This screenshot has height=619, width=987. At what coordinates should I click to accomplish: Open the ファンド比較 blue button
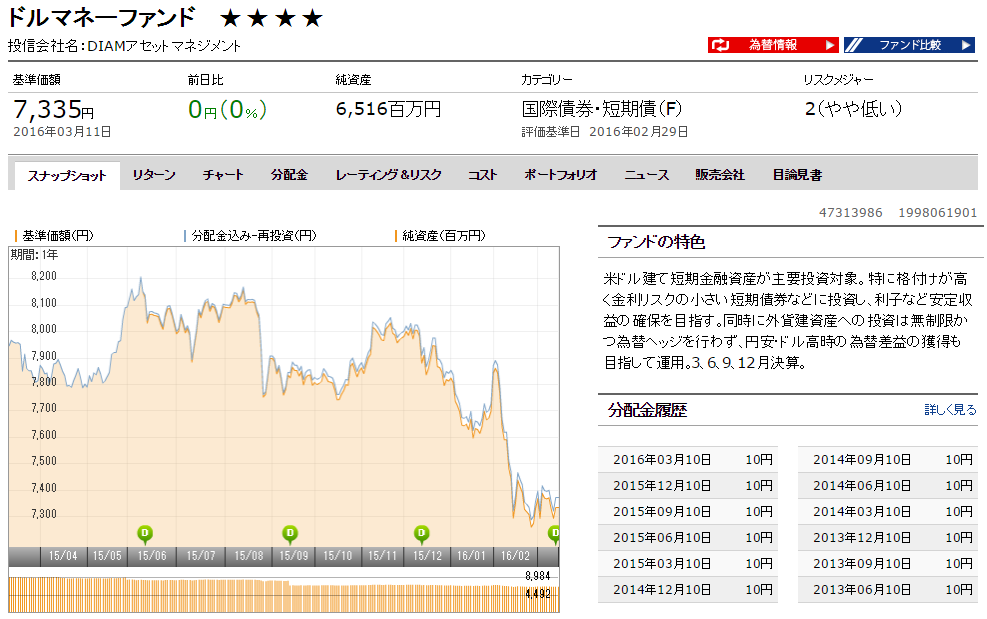(x=910, y=45)
